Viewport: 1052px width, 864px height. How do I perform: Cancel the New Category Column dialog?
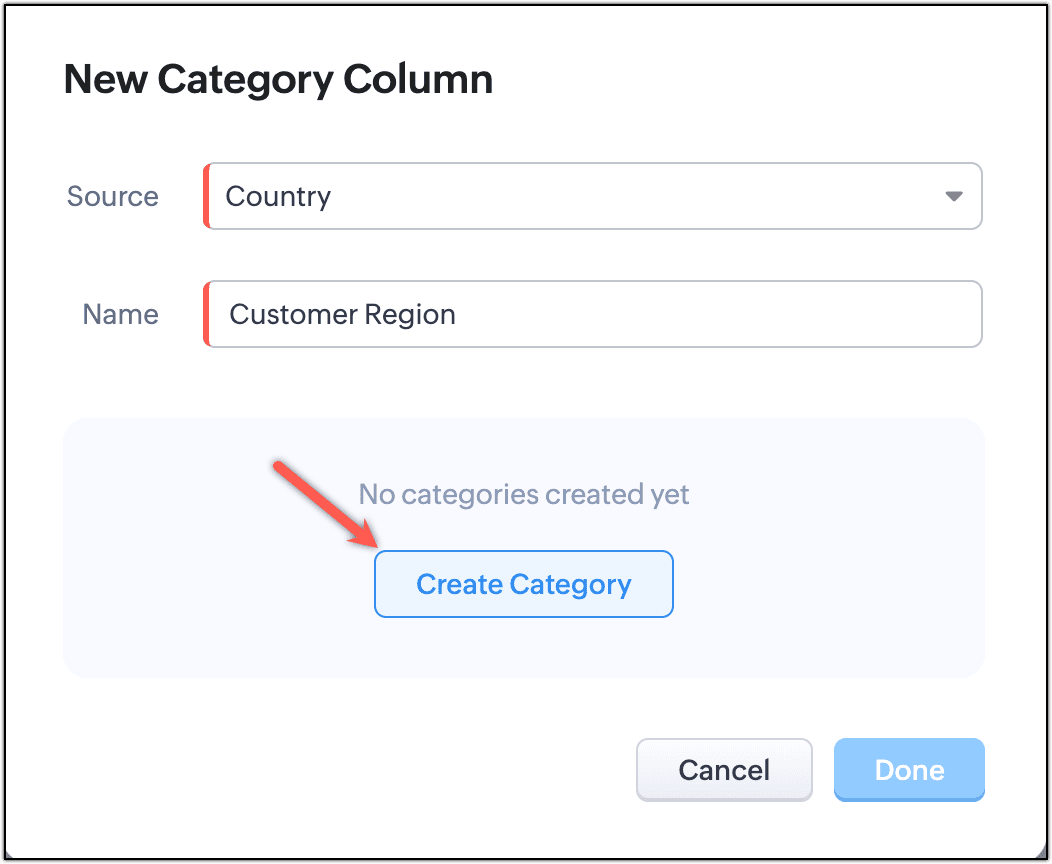tap(724, 769)
